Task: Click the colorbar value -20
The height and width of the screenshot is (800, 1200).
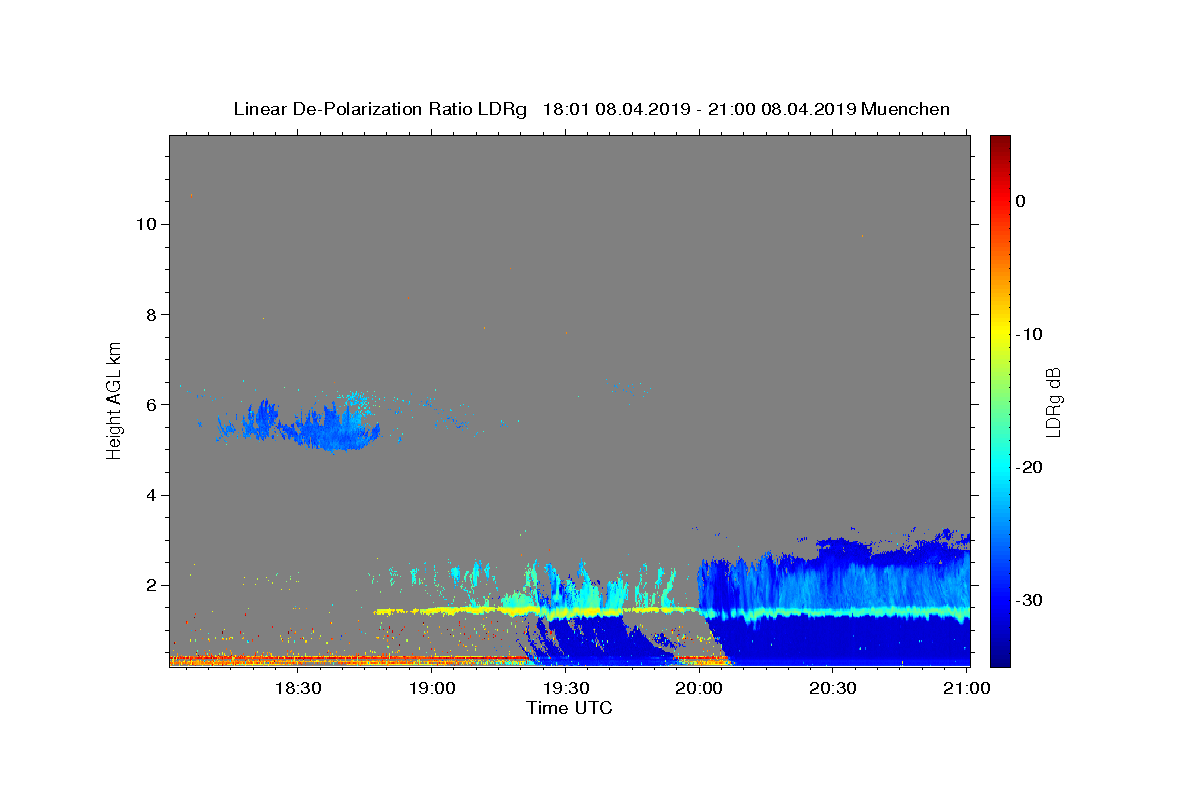Action: click(x=1030, y=467)
